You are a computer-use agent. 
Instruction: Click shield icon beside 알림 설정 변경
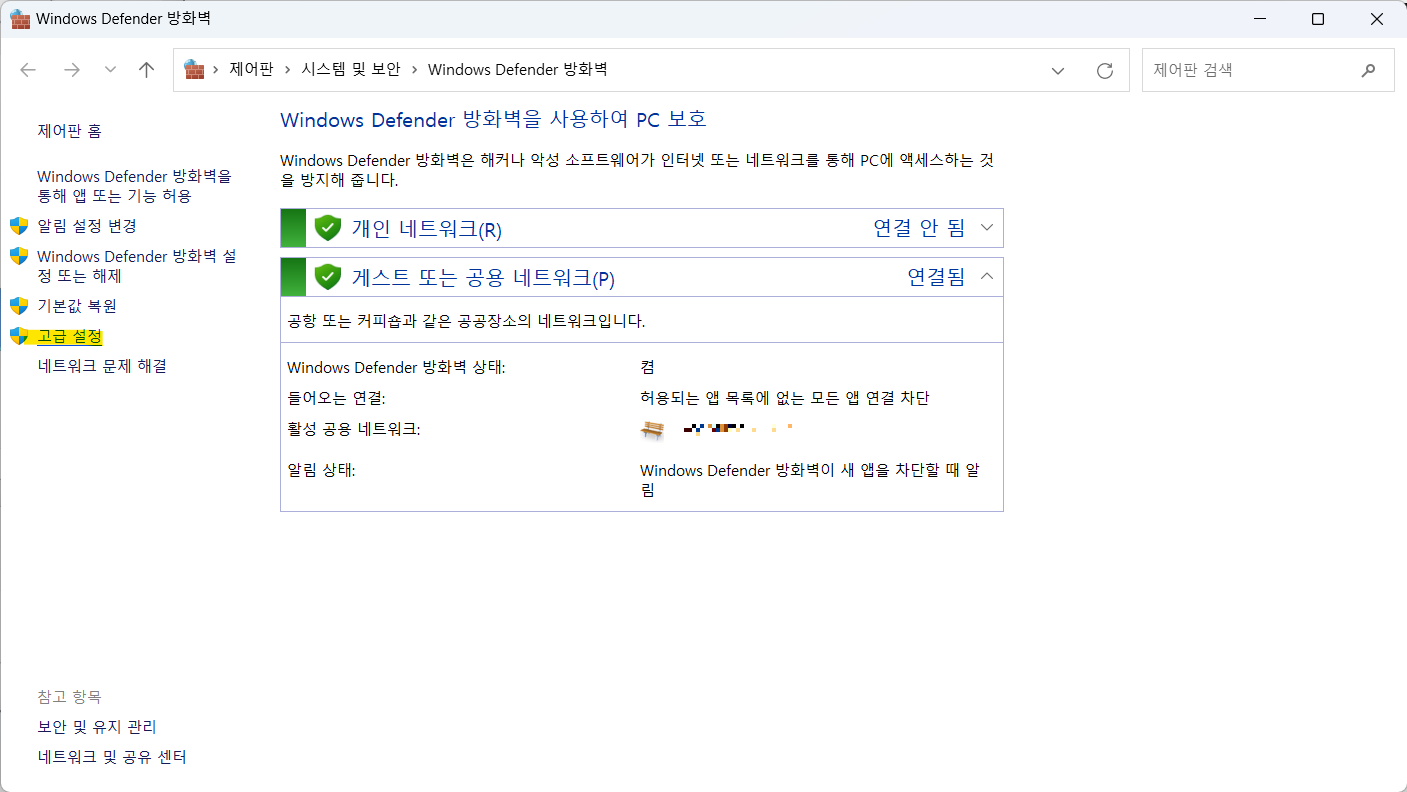(19, 226)
